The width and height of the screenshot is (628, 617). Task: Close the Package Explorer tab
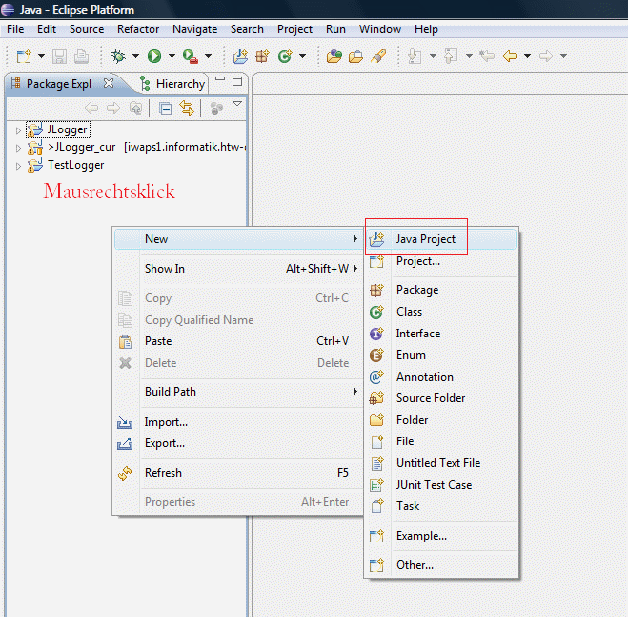108,83
